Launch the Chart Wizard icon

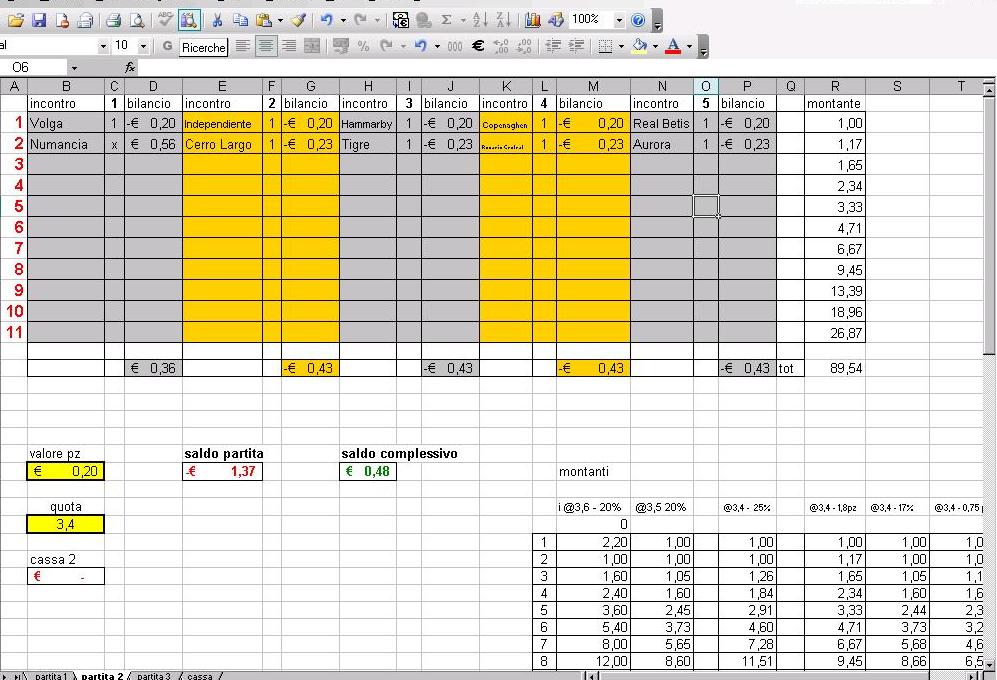(x=533, y=20)
